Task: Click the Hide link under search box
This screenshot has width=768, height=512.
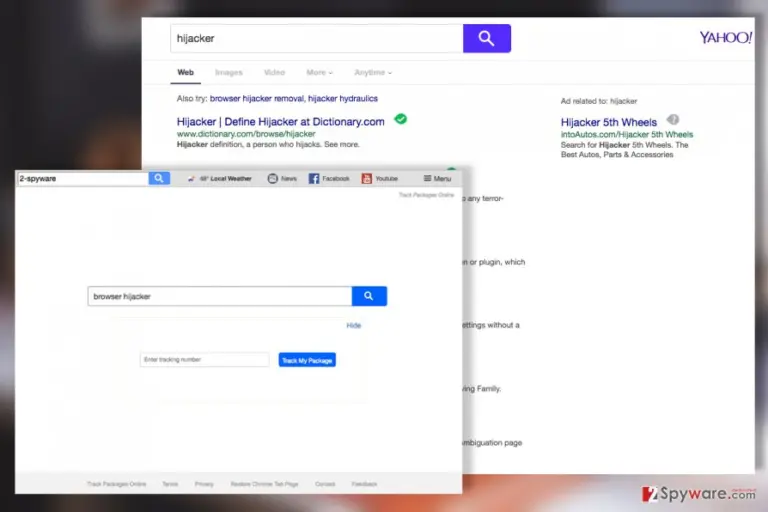Action: [354, 325]
